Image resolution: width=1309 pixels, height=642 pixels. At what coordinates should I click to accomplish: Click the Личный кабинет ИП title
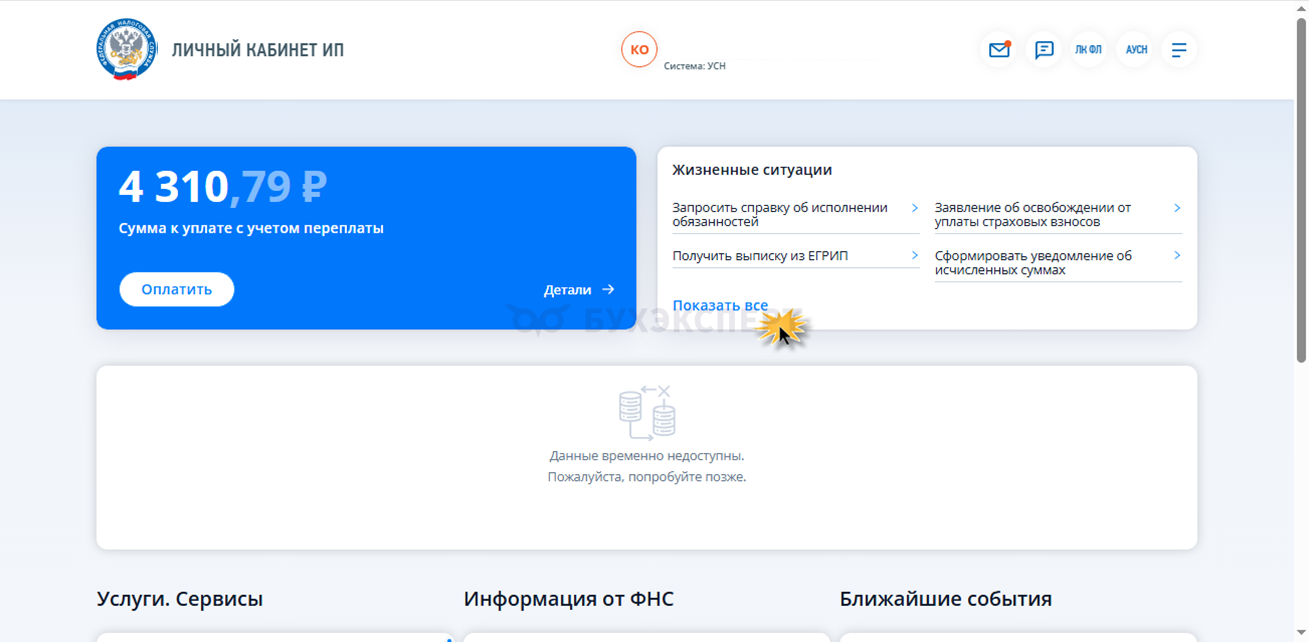point(258,50)
